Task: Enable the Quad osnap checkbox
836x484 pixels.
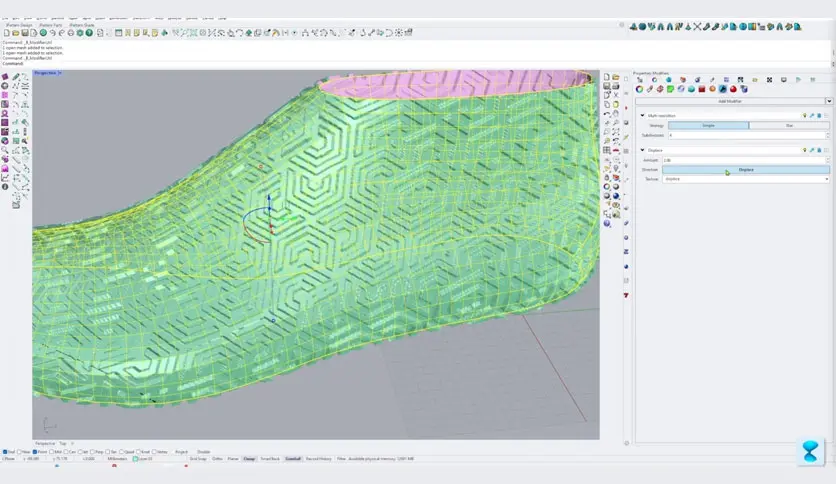Action: [122, 451]
